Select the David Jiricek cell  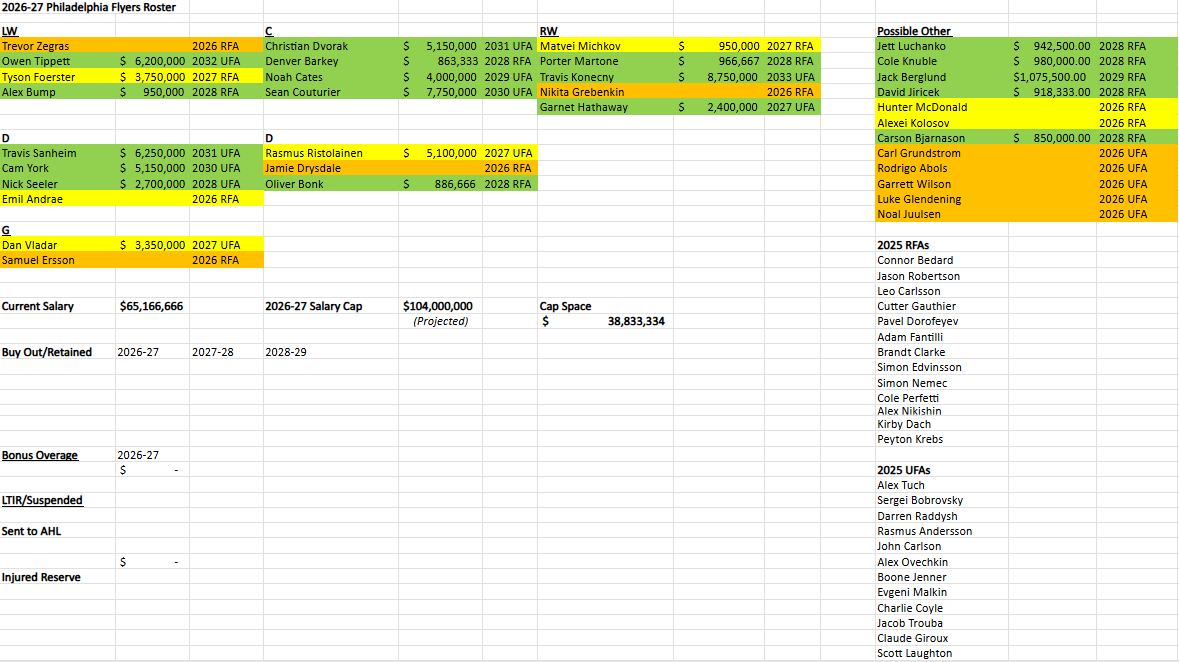click(x=942, y=92)
